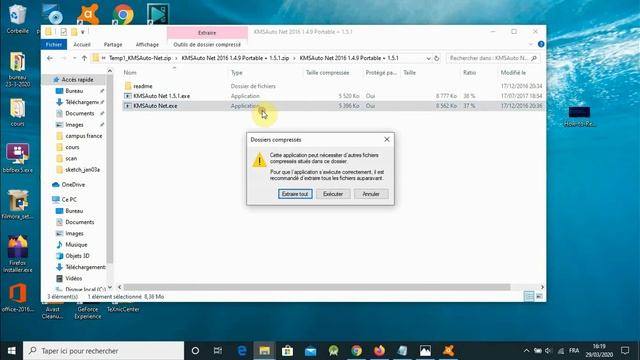
Task: Open scan folder in sidebar
Action: coord(71,158)
